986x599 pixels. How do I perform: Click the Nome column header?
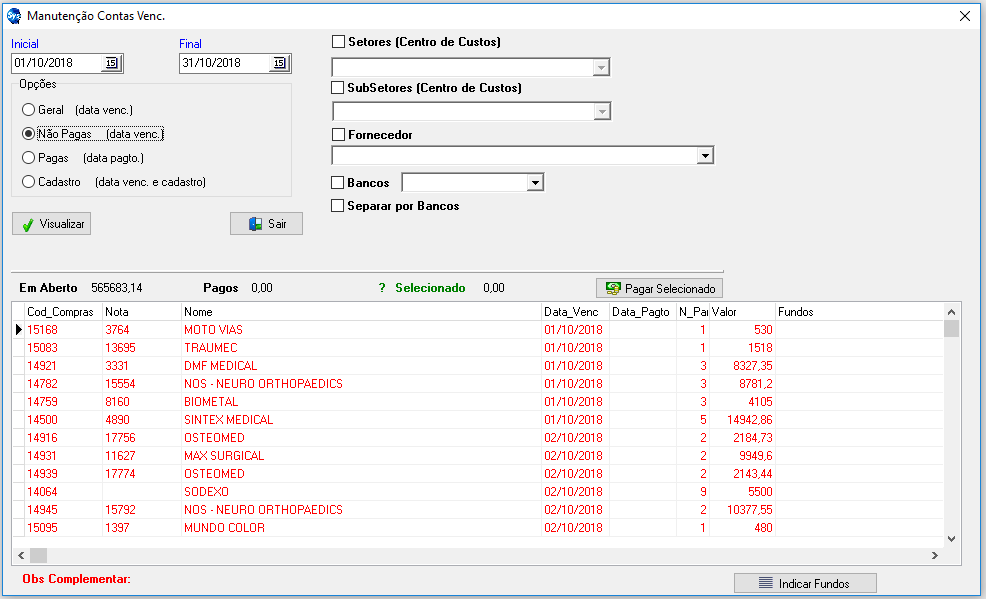tap(360, 312)
